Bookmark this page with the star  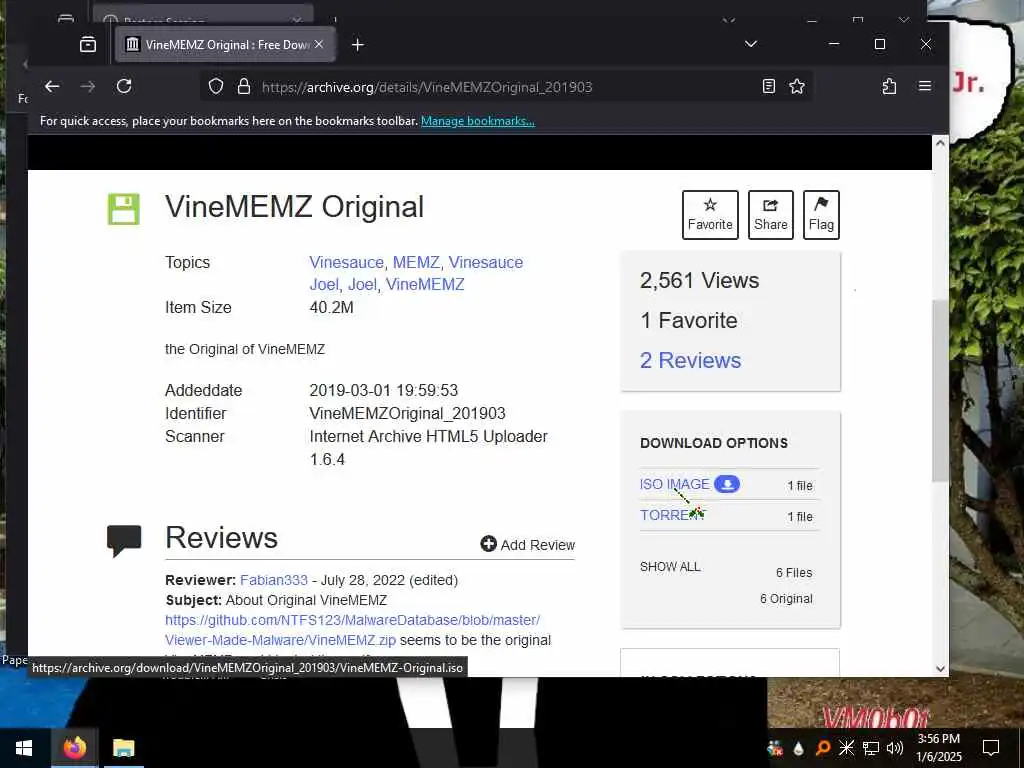click(x=797, y=86)
